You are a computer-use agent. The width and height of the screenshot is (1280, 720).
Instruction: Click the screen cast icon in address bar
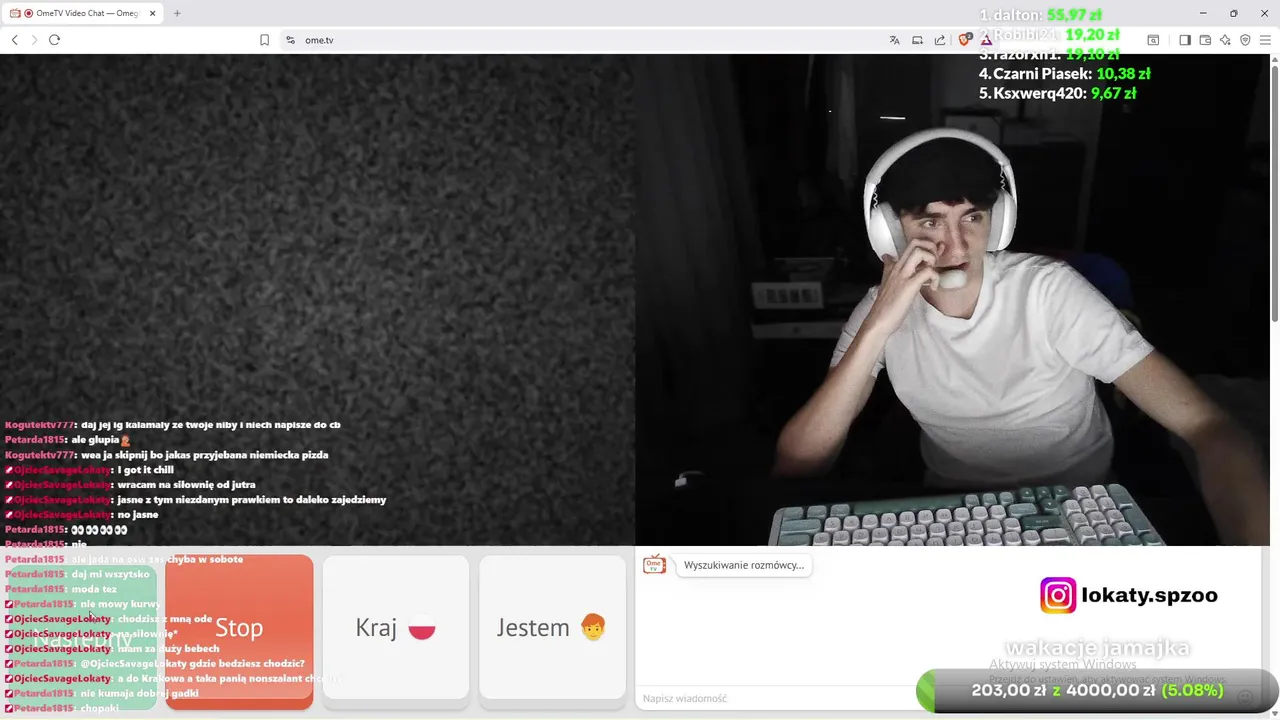[917, 40]
